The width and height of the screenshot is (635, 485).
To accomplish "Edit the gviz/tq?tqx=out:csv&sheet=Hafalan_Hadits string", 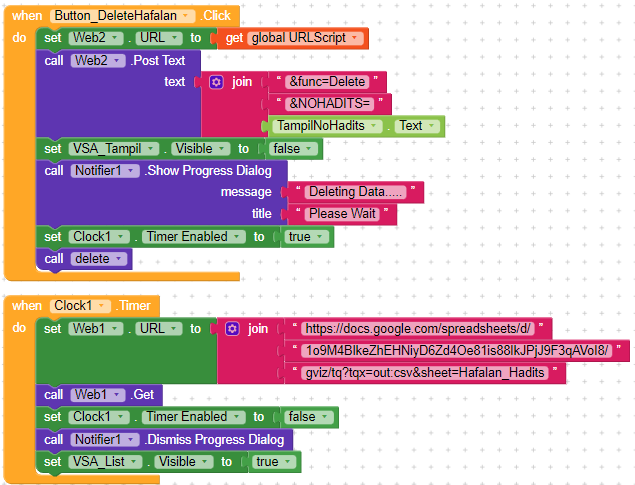I will tap(425, 373).
